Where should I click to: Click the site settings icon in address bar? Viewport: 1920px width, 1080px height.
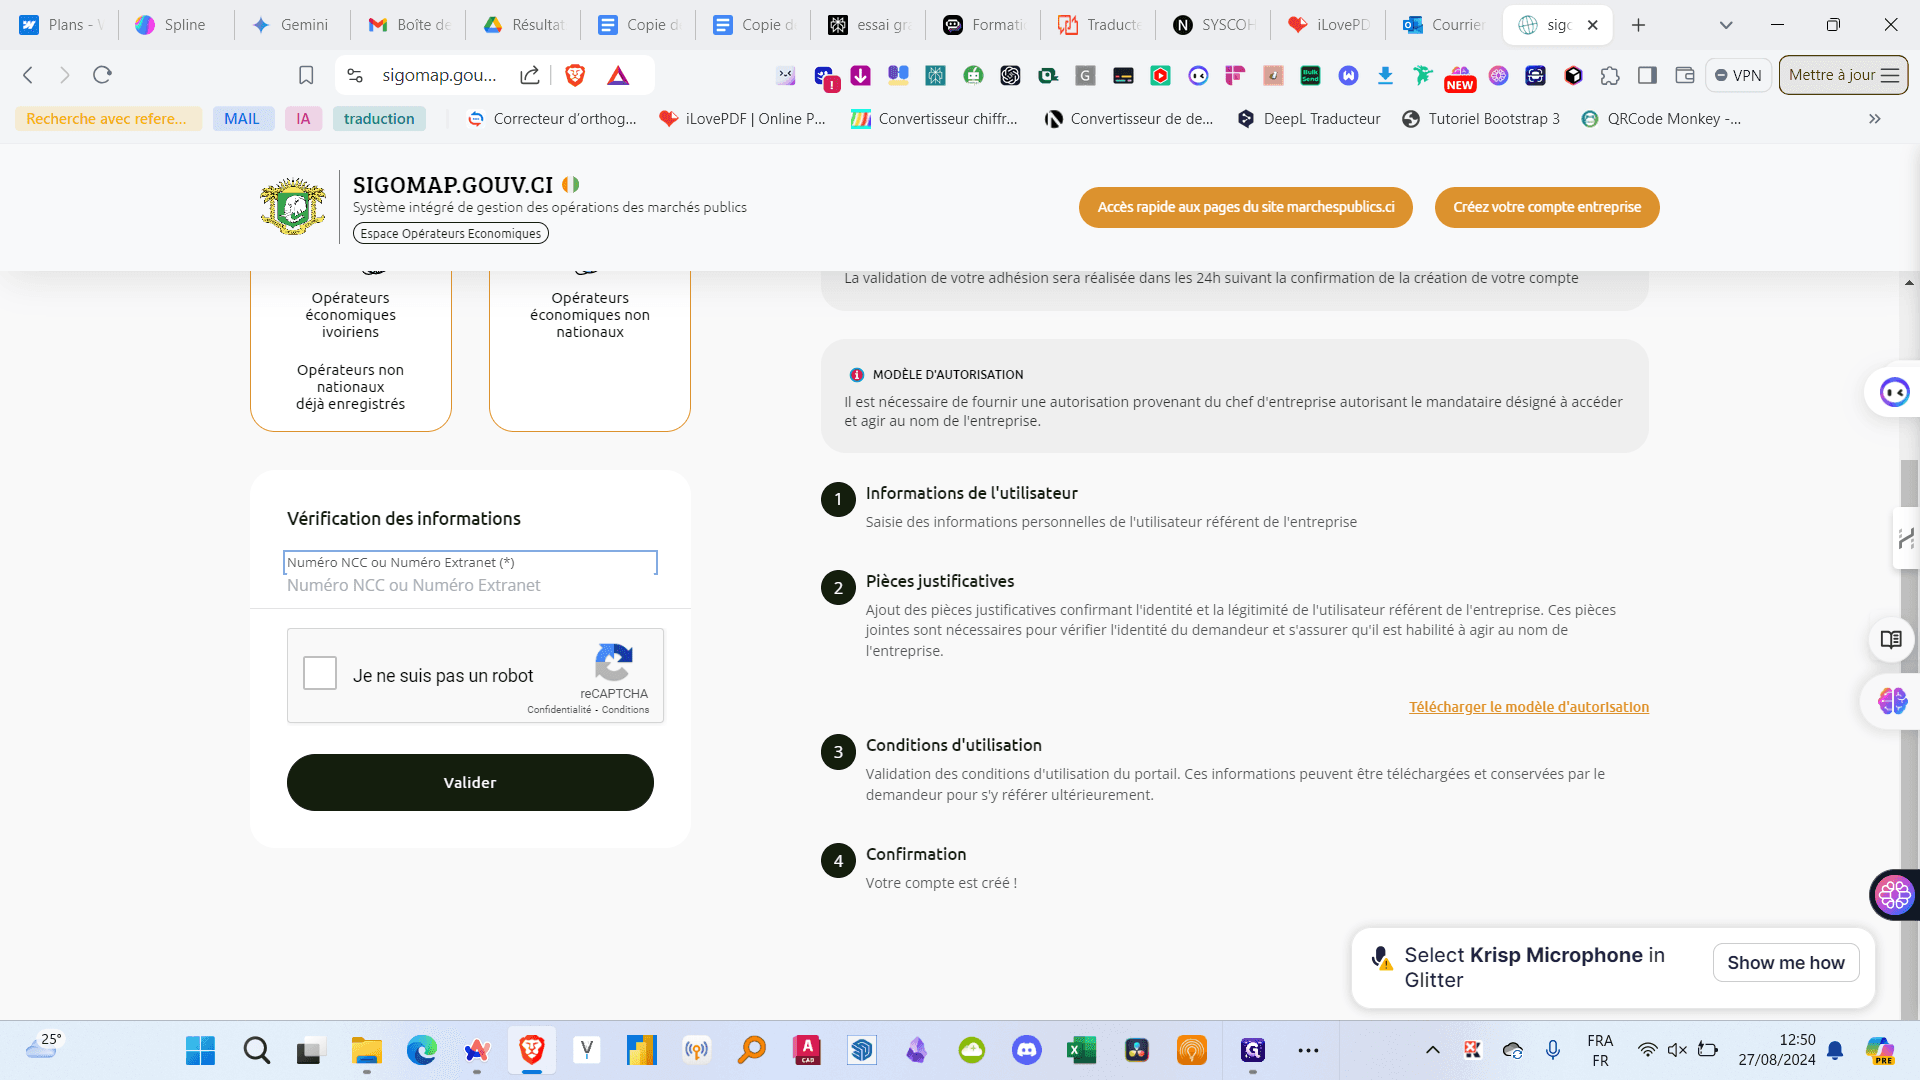coord(355,75)
